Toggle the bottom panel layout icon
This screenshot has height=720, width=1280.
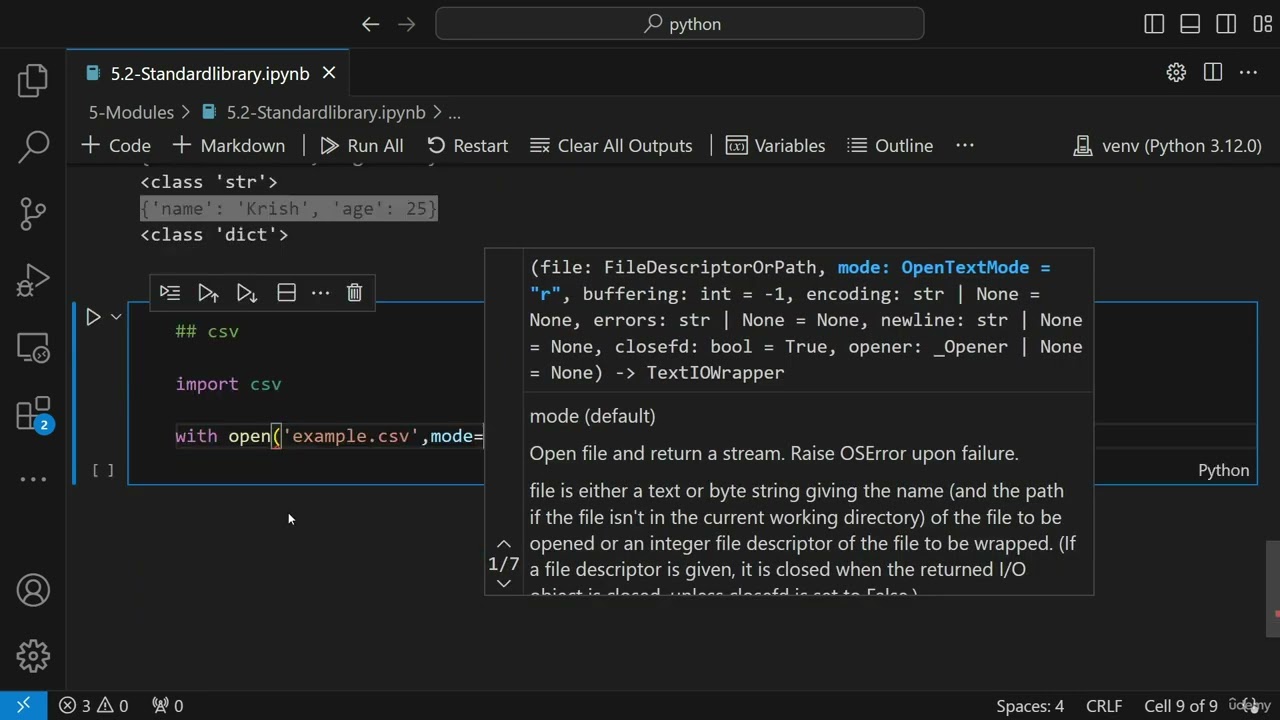tap(1190, 24)
